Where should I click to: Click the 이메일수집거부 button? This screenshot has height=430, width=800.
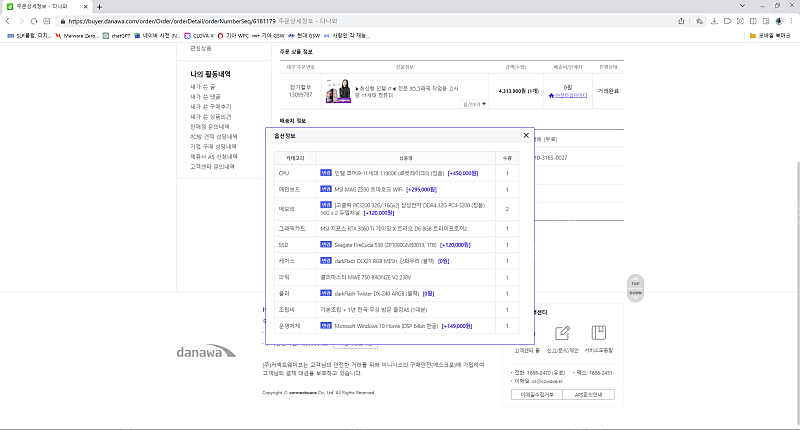[537, 395]
